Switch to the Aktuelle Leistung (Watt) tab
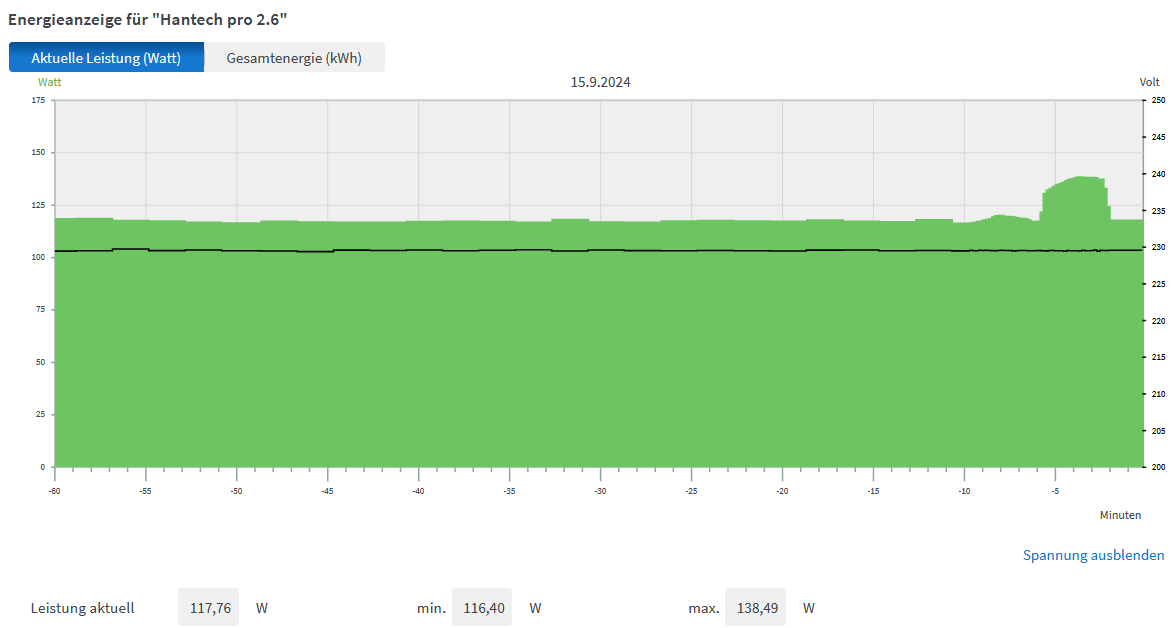1172x628 pixels. coord(106,58)
